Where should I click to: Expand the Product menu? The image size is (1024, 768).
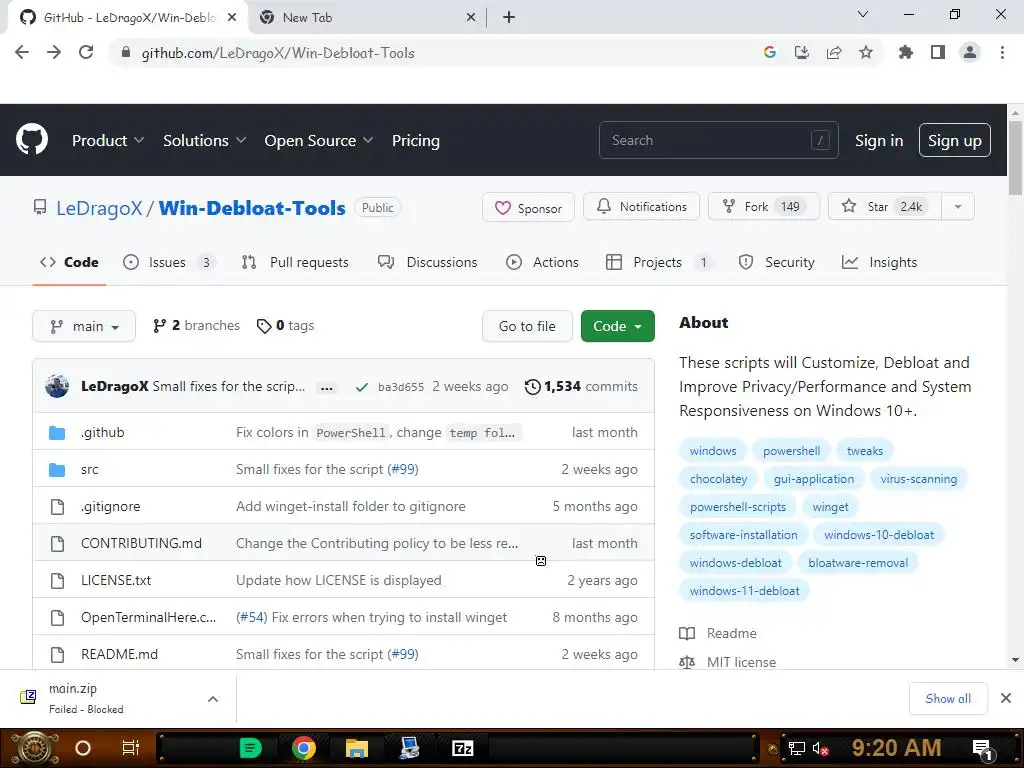tap(108, 140)
